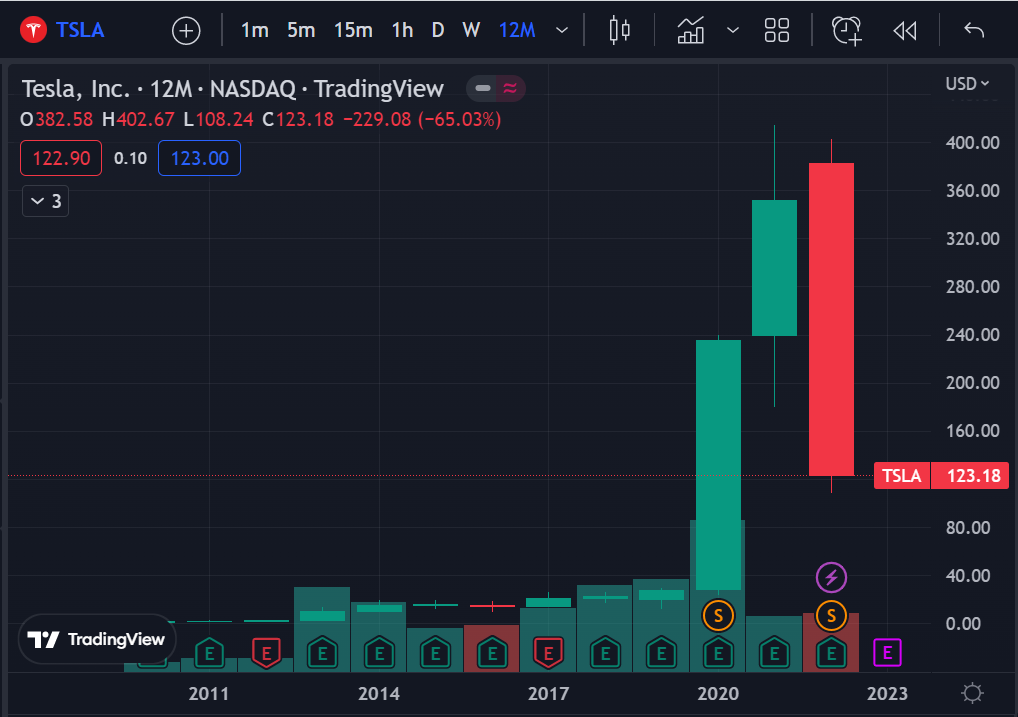Click the large red 2022 candle
Screen dimensions: 1018x717
831,319
